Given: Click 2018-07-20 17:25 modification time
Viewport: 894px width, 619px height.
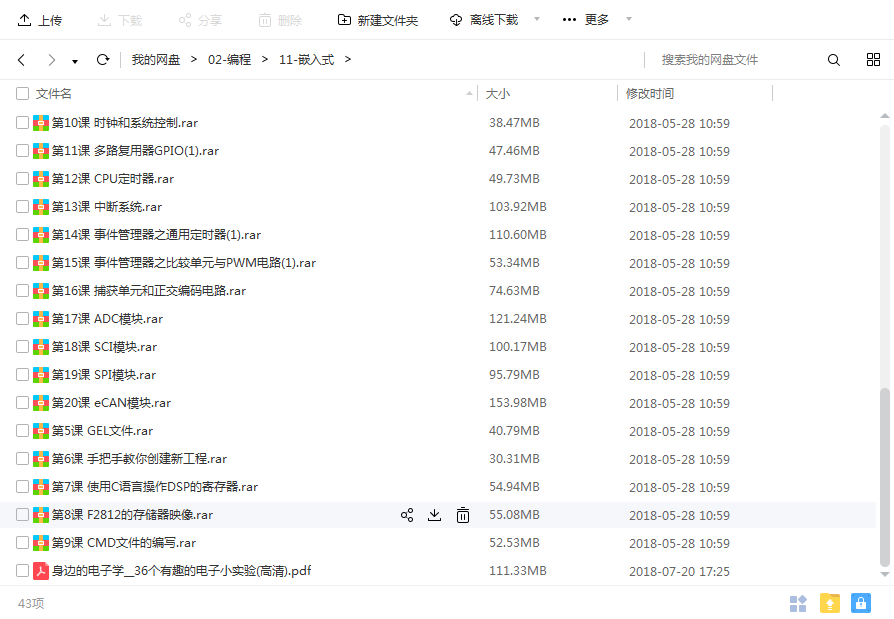Looking at the screenshot, I should [x=679, y=571].
